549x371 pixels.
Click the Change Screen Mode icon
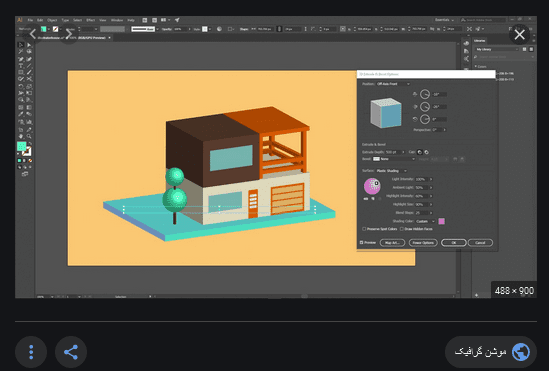point(25,174)
